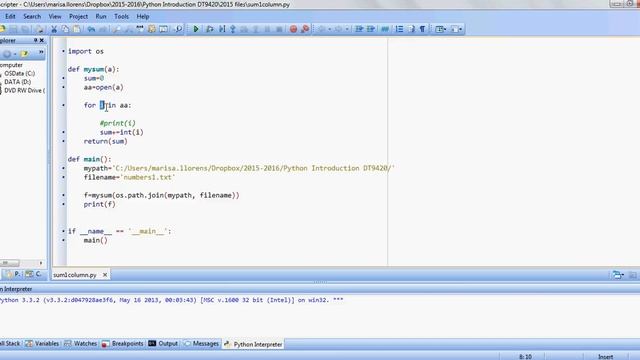This screenshot has height=360, width=640.
Task: Close the sum1column.py tab
Action: pos(105,275)
